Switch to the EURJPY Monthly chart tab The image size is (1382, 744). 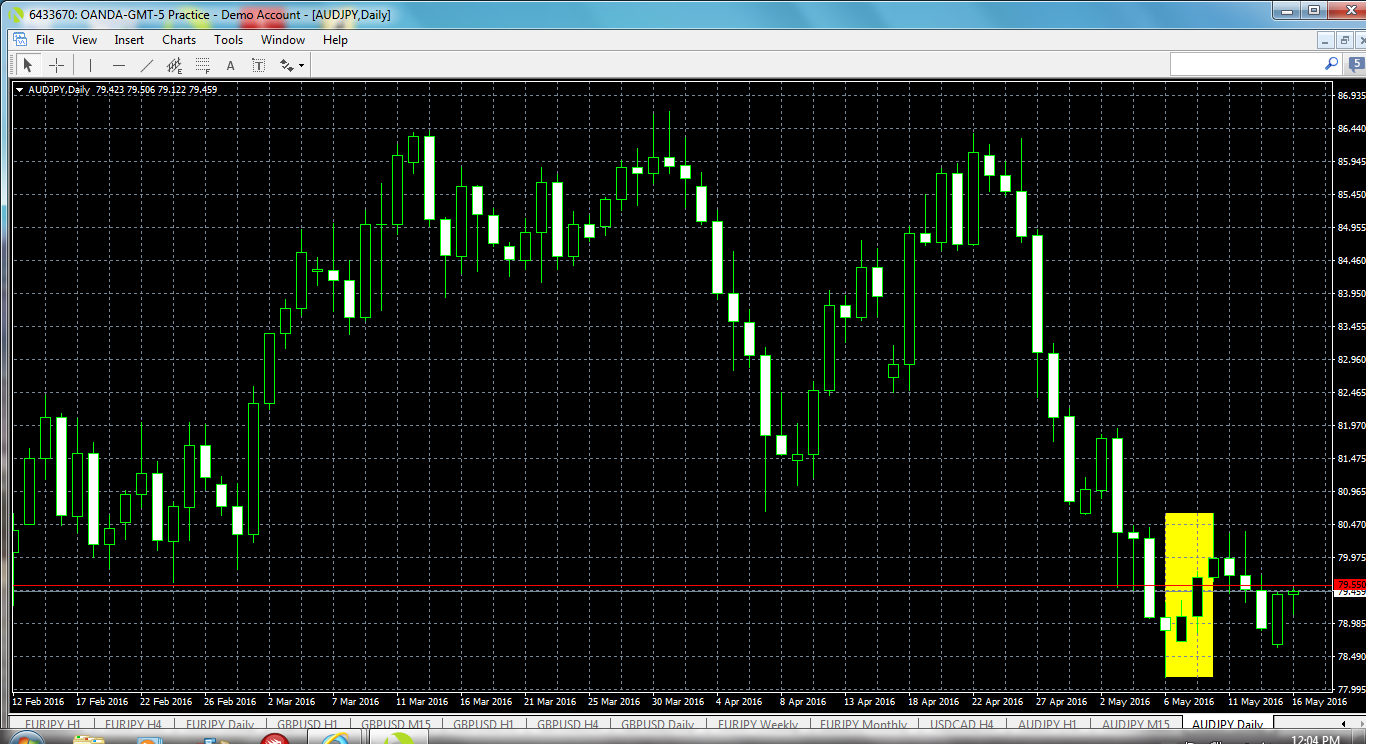tap(862, 724)
